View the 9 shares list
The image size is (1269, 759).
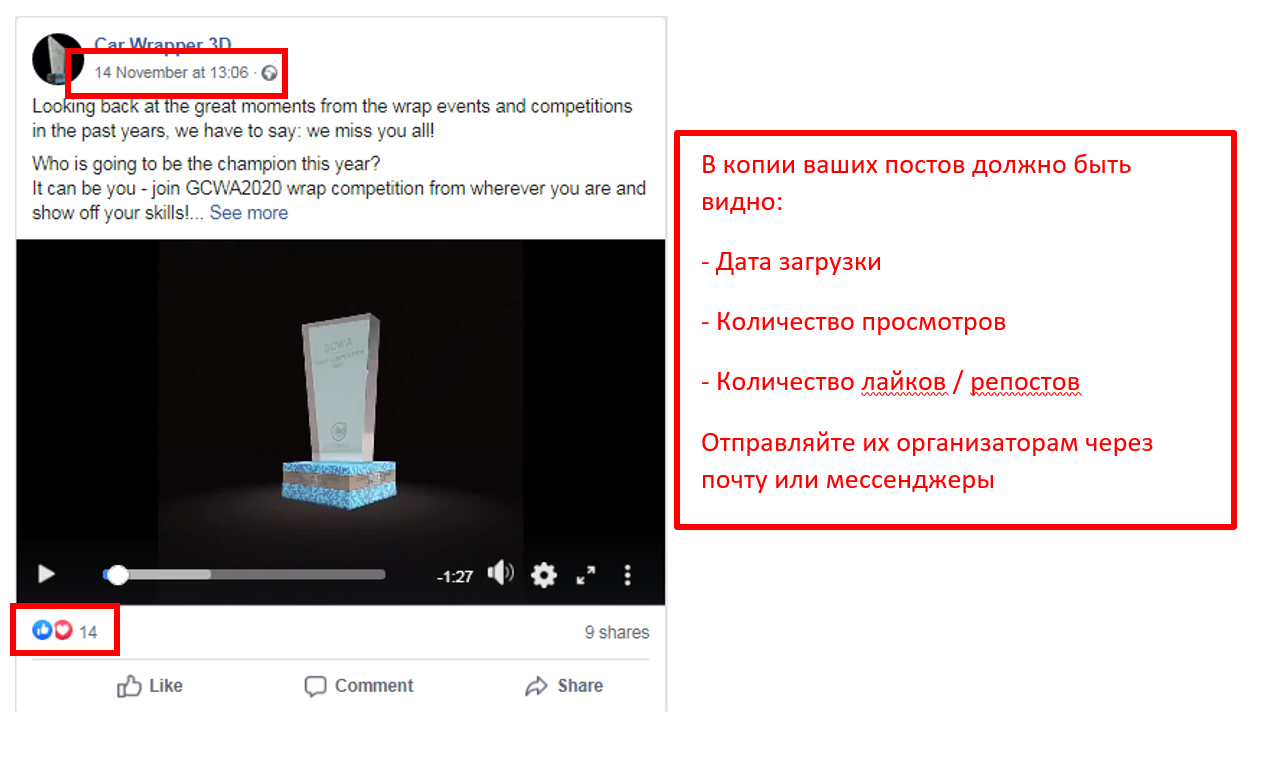click(617, 632)
